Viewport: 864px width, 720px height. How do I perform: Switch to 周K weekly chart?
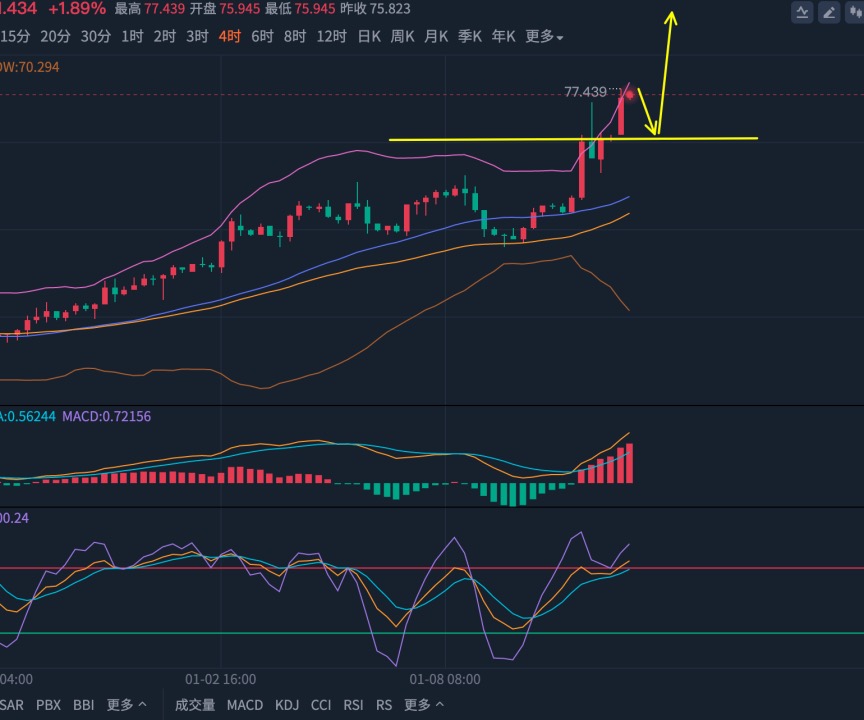point(402,36)
